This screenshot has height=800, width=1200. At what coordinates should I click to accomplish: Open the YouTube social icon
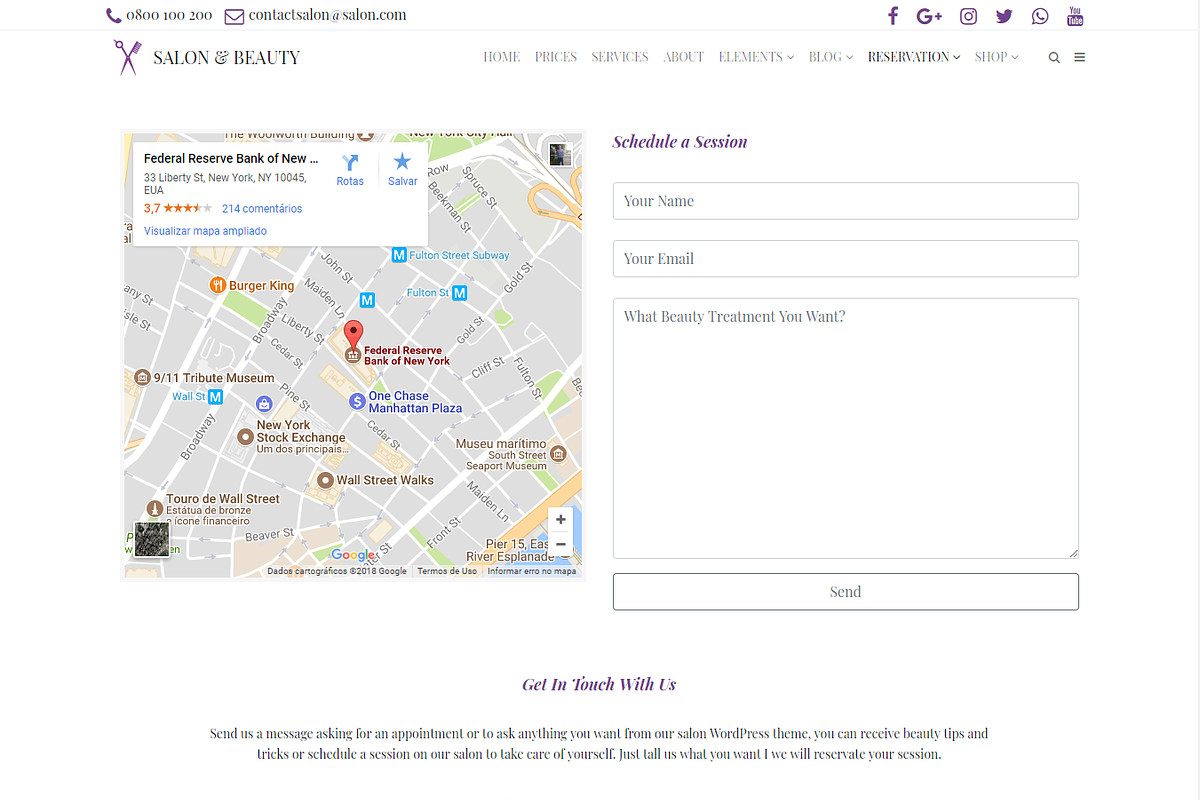pos(1075,16)
